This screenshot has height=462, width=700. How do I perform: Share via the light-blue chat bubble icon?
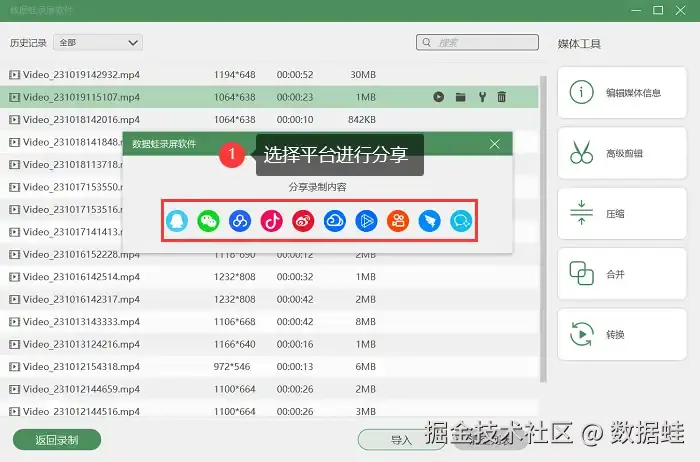tap(461, 221)
